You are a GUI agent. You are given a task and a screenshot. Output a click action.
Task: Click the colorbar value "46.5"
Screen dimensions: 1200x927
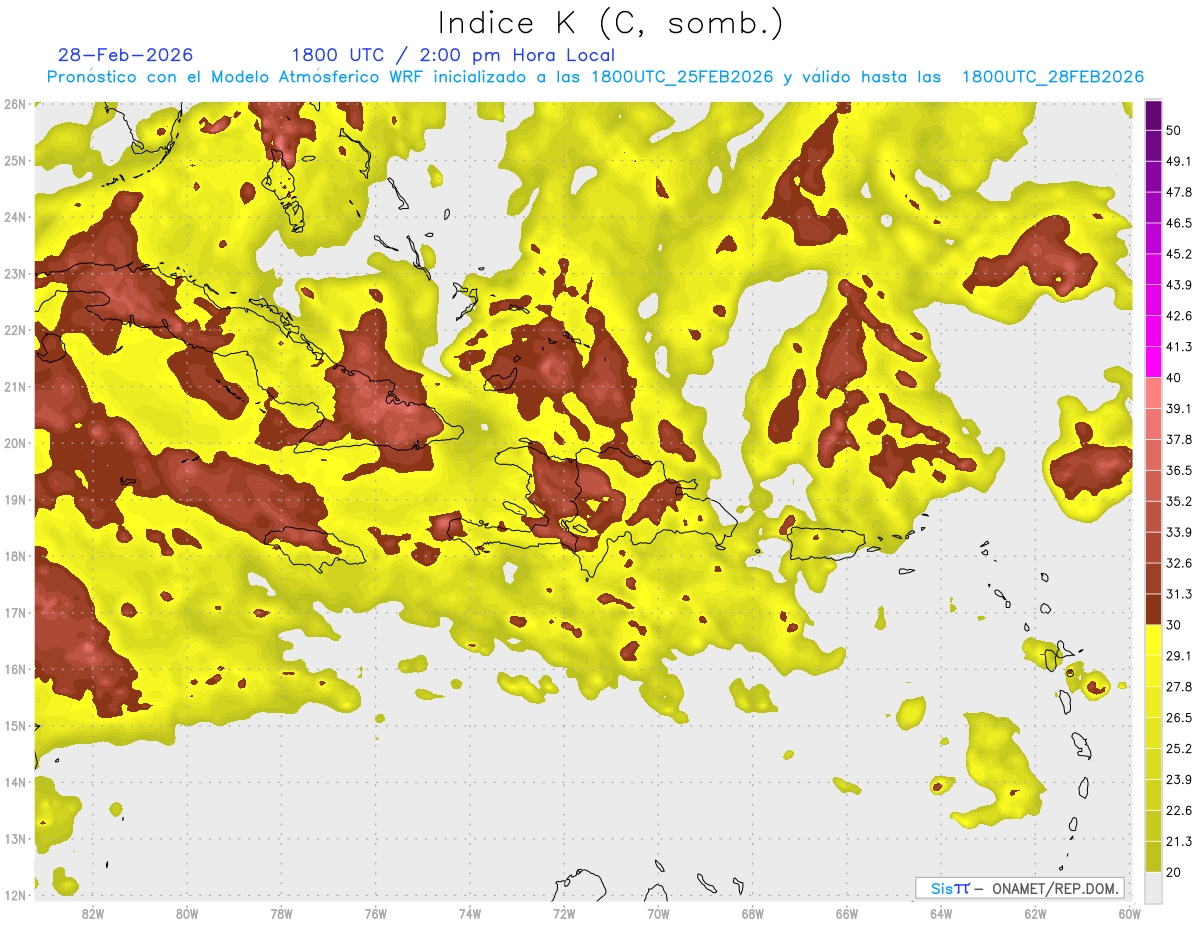(1179, 222)
